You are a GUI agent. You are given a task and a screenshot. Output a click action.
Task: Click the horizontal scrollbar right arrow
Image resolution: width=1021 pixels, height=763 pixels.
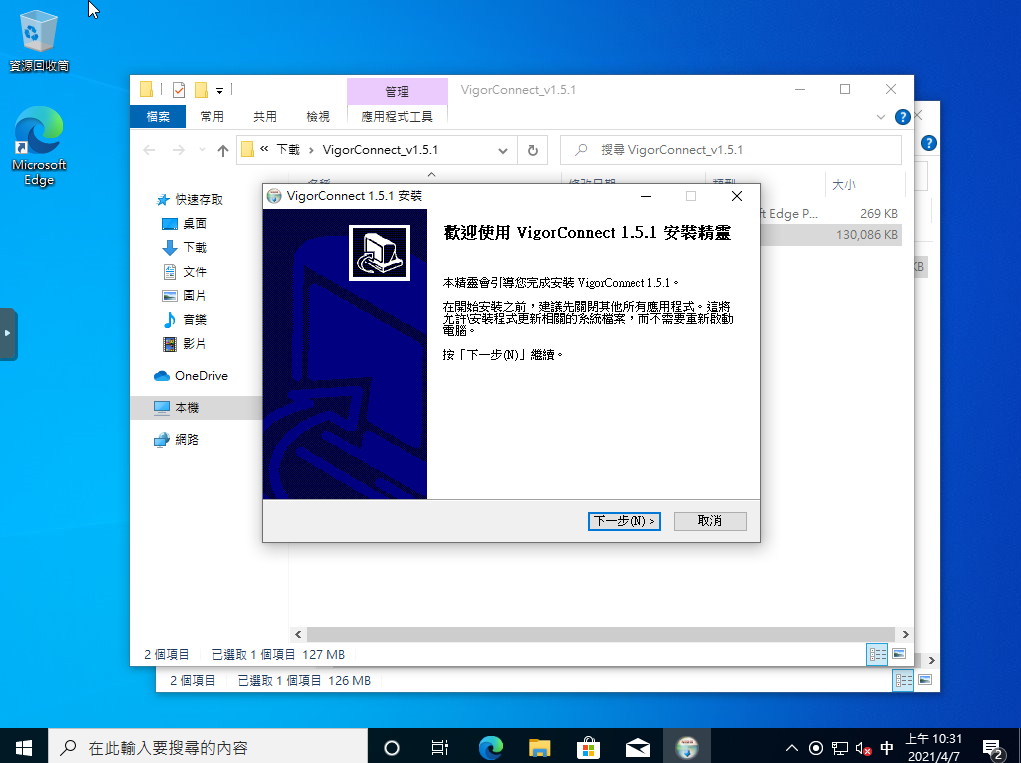[x=905, y=634]
